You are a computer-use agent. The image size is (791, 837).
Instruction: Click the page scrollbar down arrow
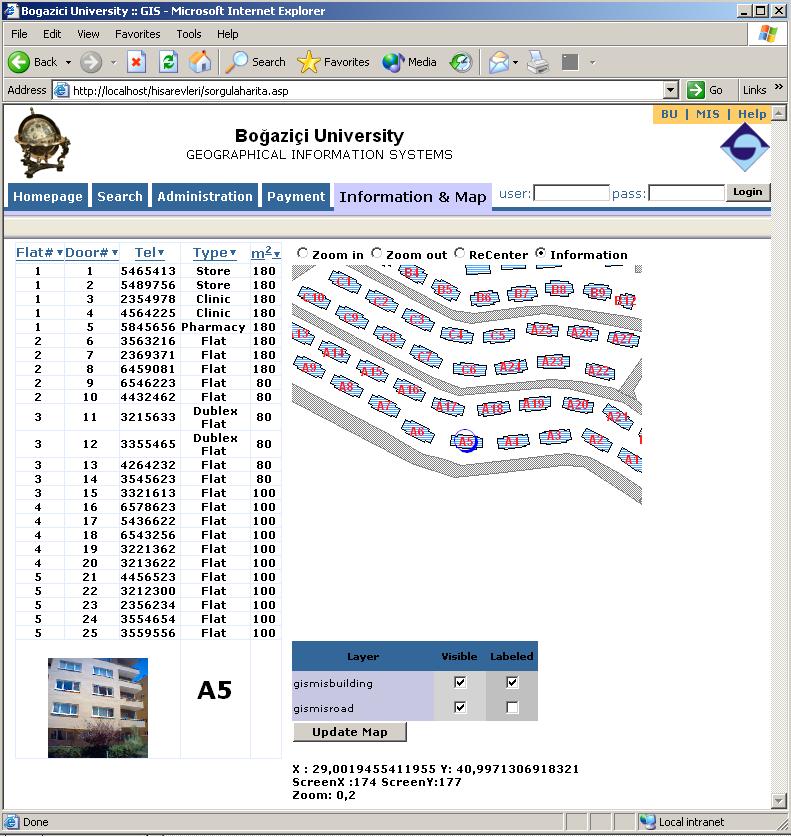(x=779, y=801)
